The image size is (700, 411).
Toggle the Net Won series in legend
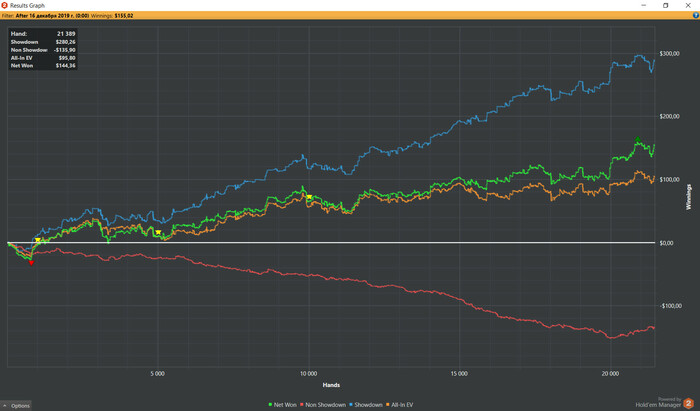[x=282, y=405]
